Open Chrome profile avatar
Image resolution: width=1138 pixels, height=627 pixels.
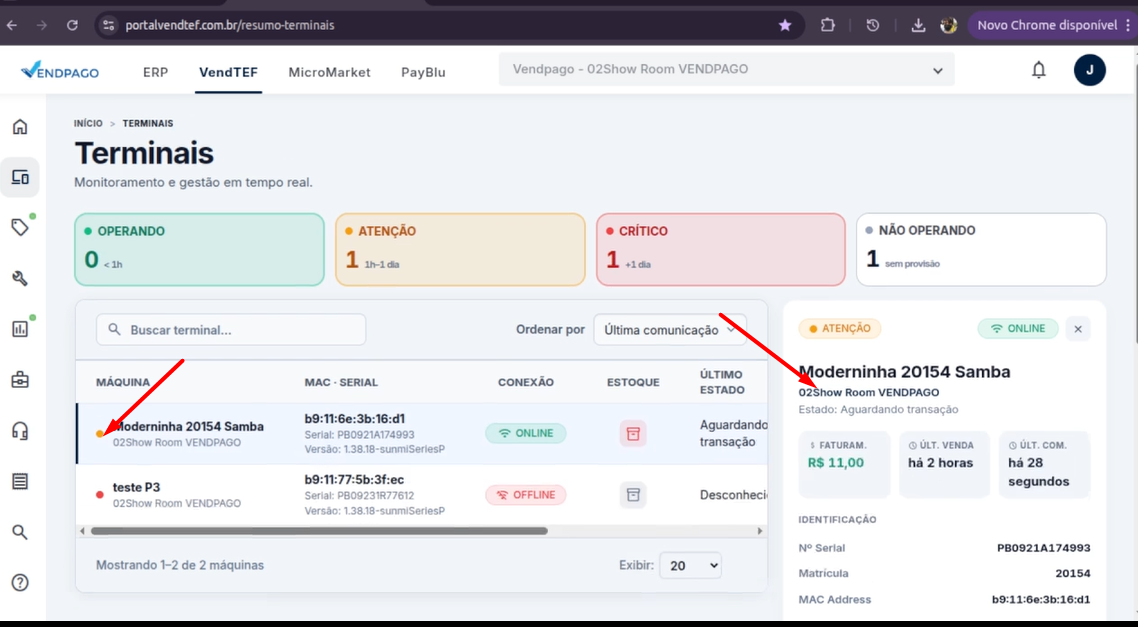(949, 25)
